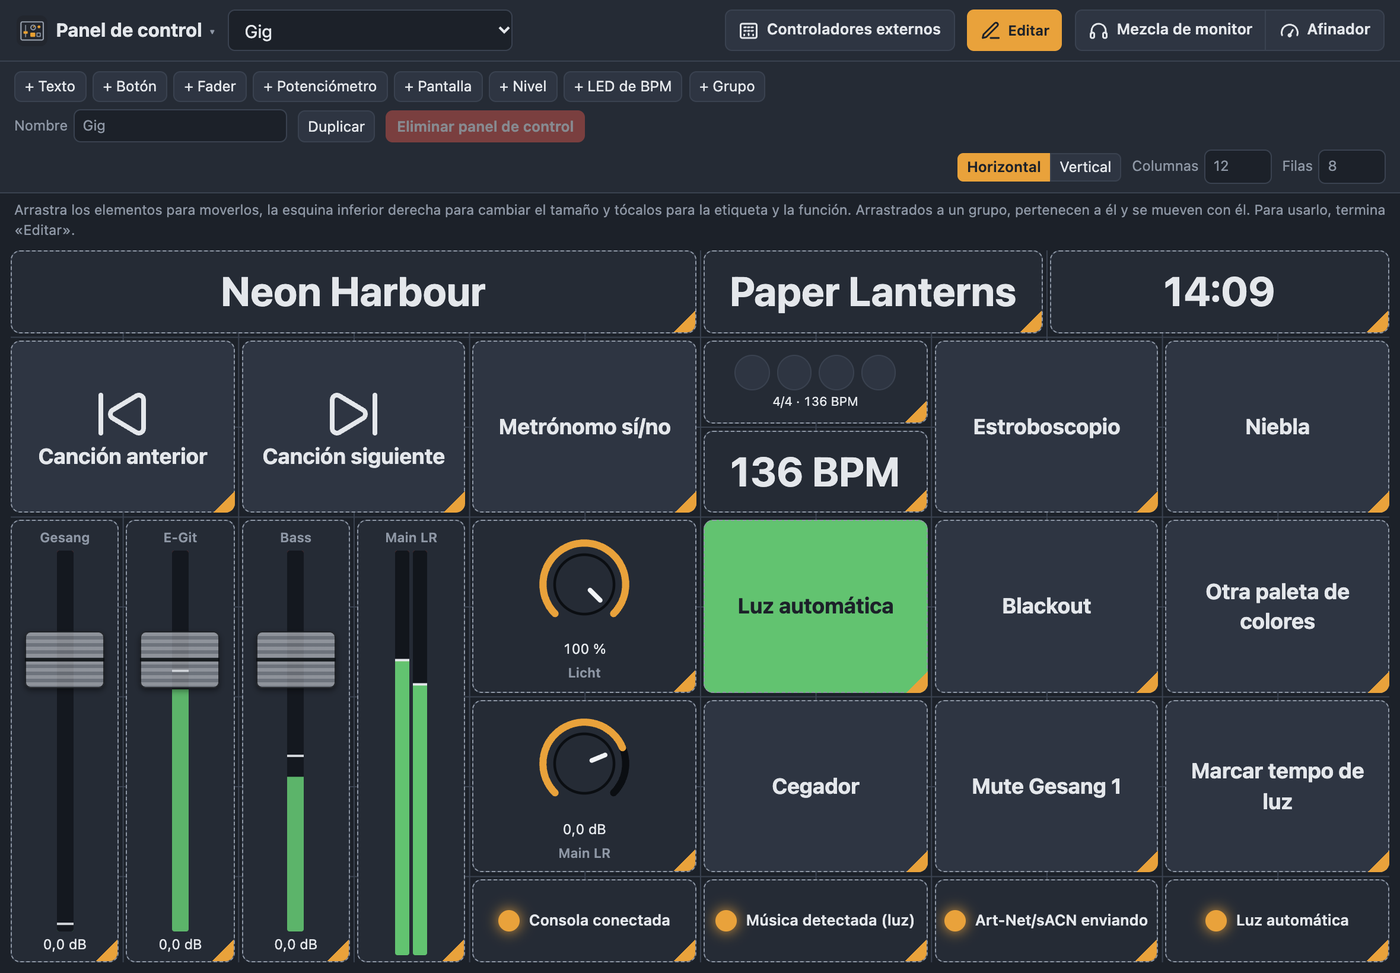Click resize corner of Cegador tile
1400x973 pixels.
tap(917, 862)
